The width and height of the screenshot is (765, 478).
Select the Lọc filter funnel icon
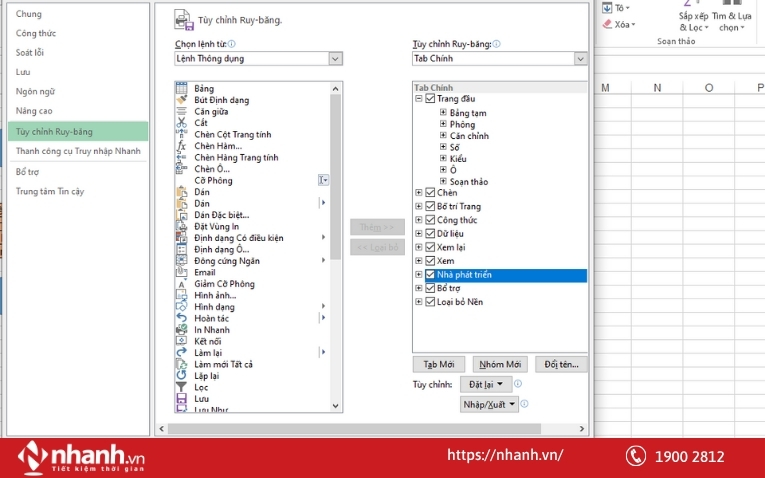click(x=181, y=387)
